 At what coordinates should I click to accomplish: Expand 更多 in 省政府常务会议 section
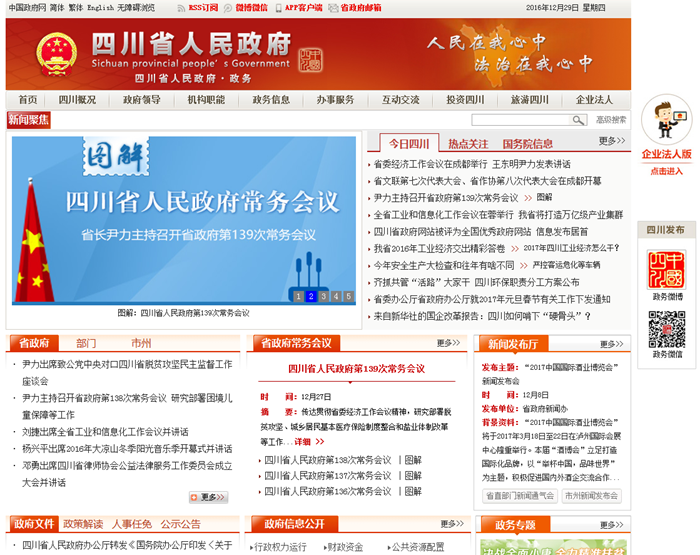449,343
